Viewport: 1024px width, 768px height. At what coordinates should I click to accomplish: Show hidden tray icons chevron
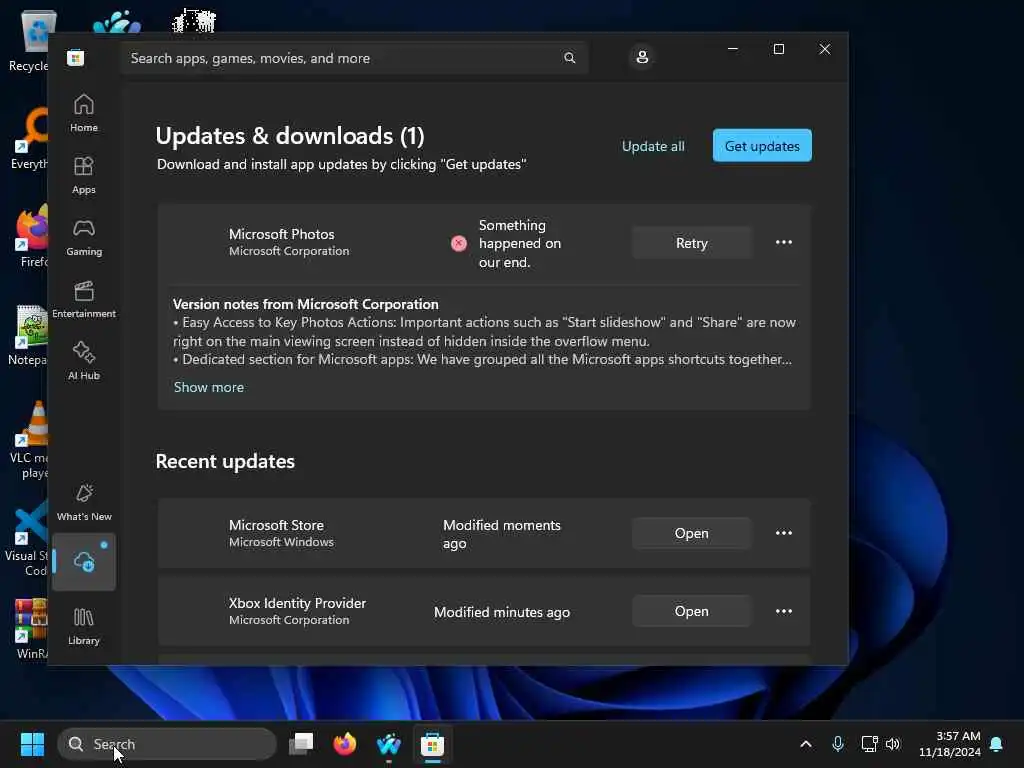(x=806, y=744)
